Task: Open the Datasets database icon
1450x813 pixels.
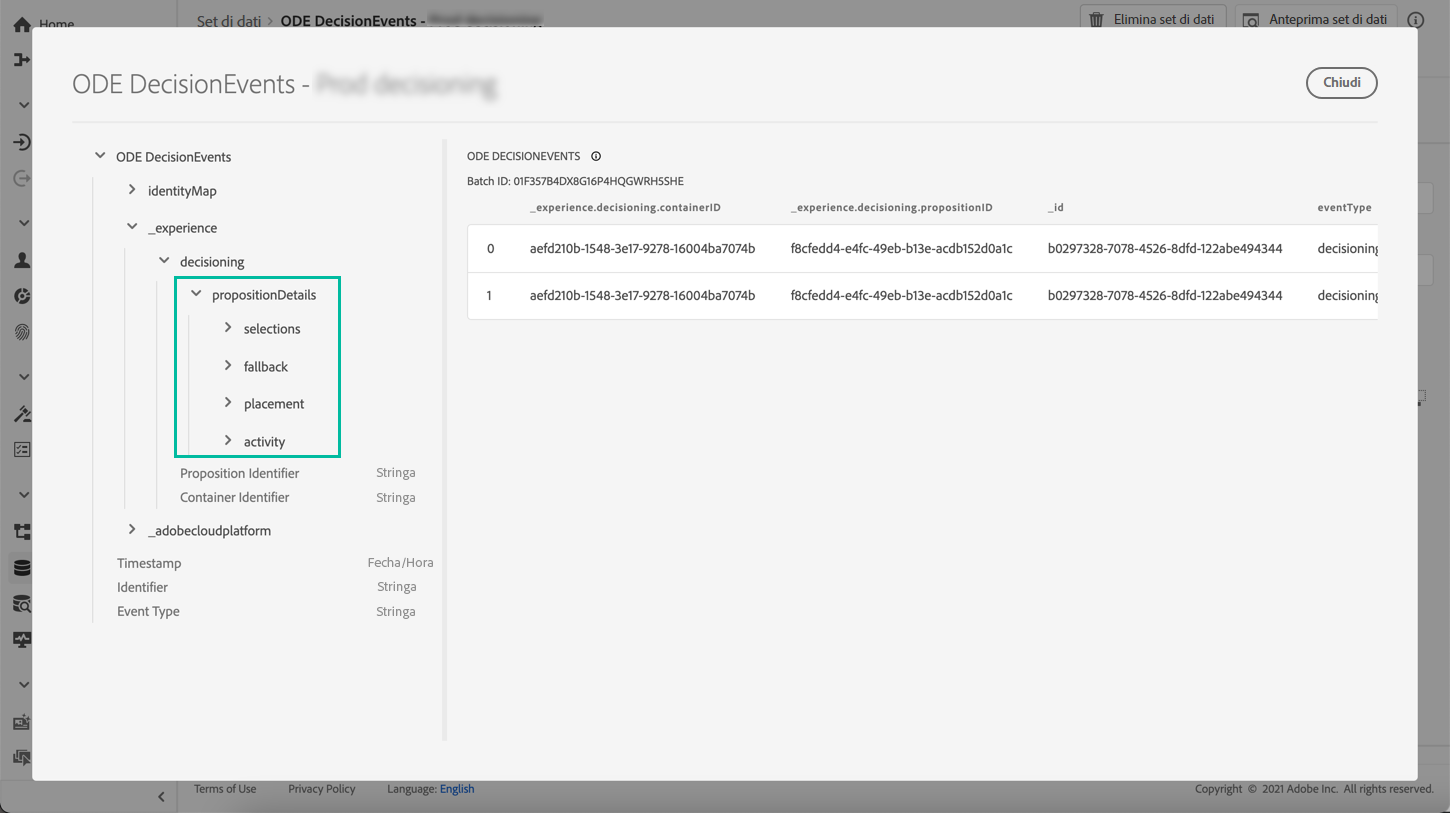Action: 22,568
